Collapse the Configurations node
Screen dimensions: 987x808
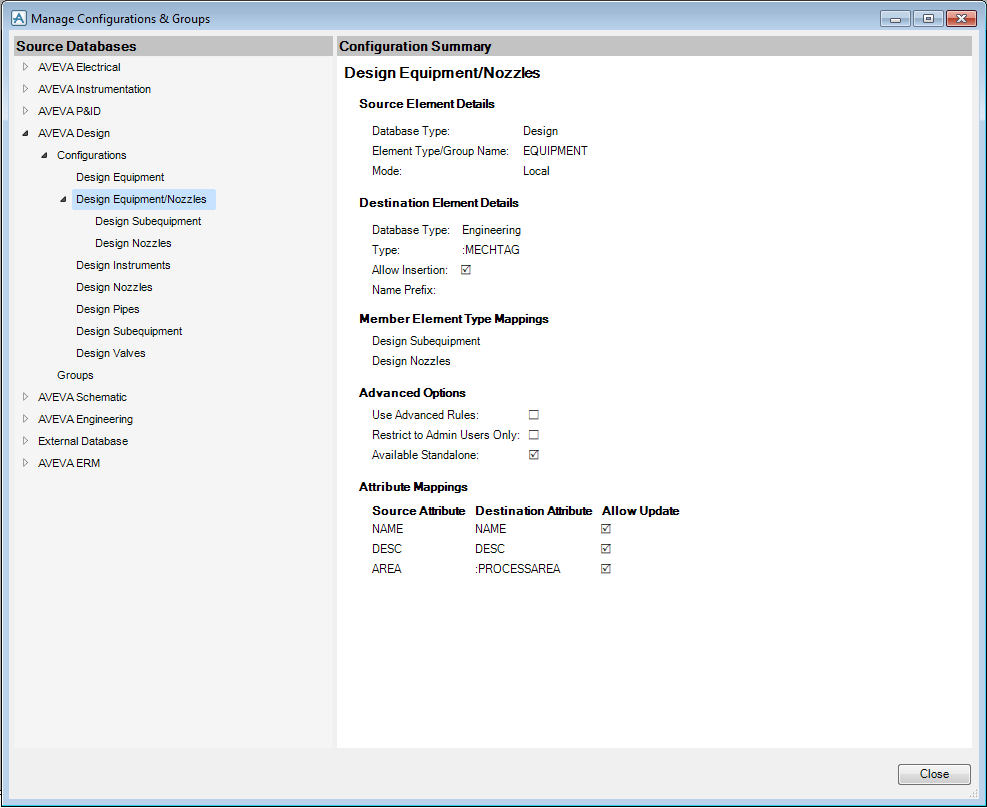(x=44, y=155)
